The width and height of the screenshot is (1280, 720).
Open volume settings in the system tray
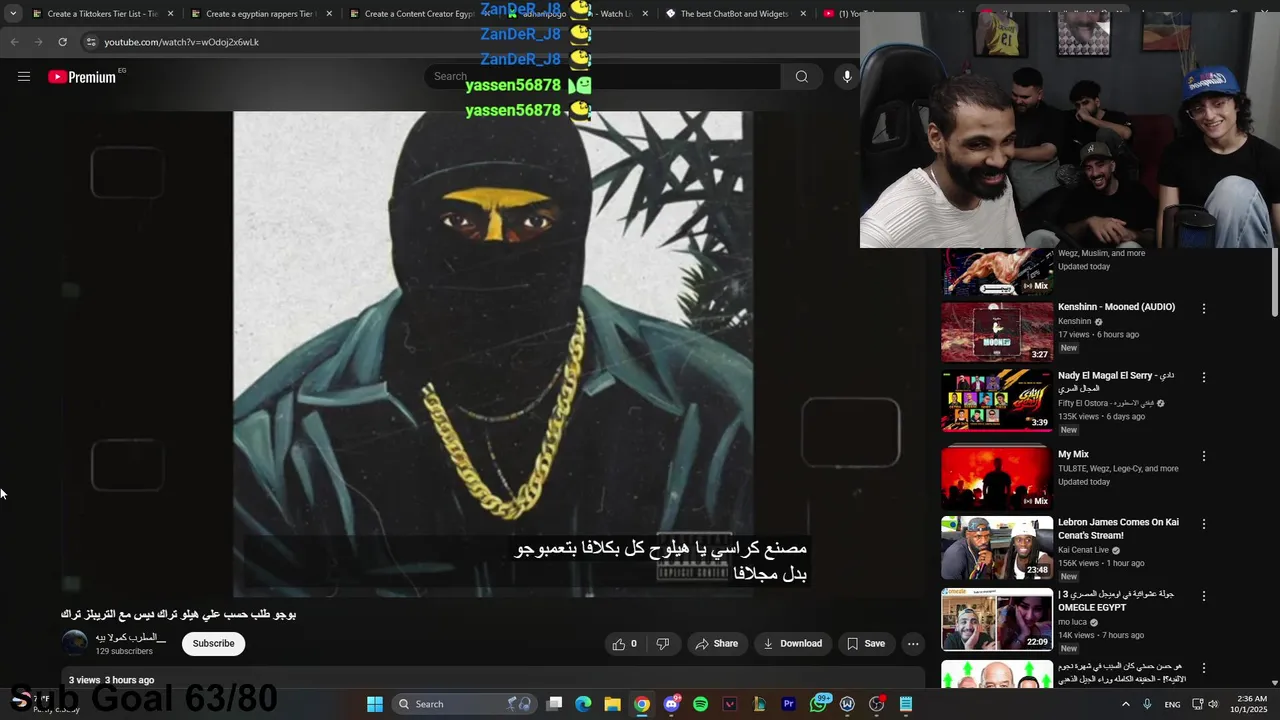coord(1213,704)
